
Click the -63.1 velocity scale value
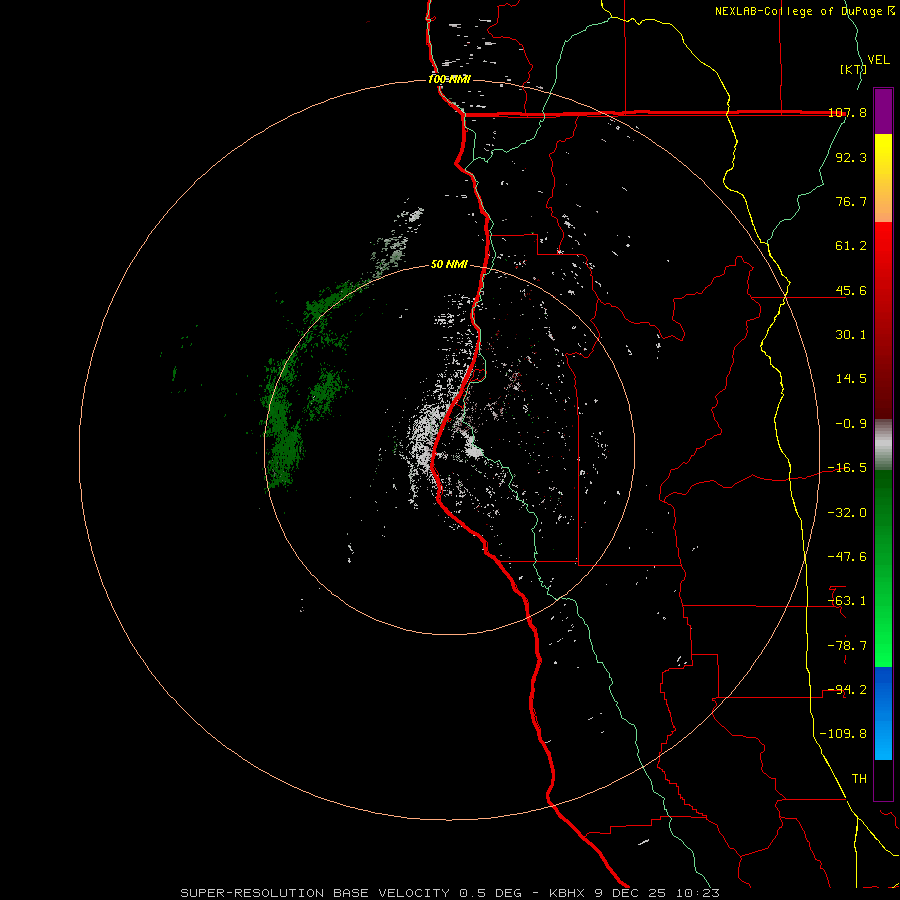[847, 601]
